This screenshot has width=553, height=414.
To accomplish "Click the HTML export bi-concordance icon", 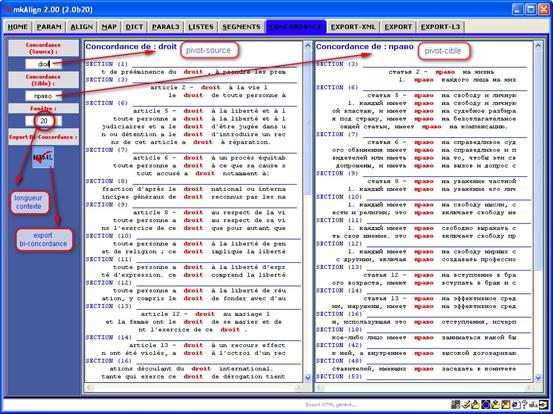I will pos(43,157).
